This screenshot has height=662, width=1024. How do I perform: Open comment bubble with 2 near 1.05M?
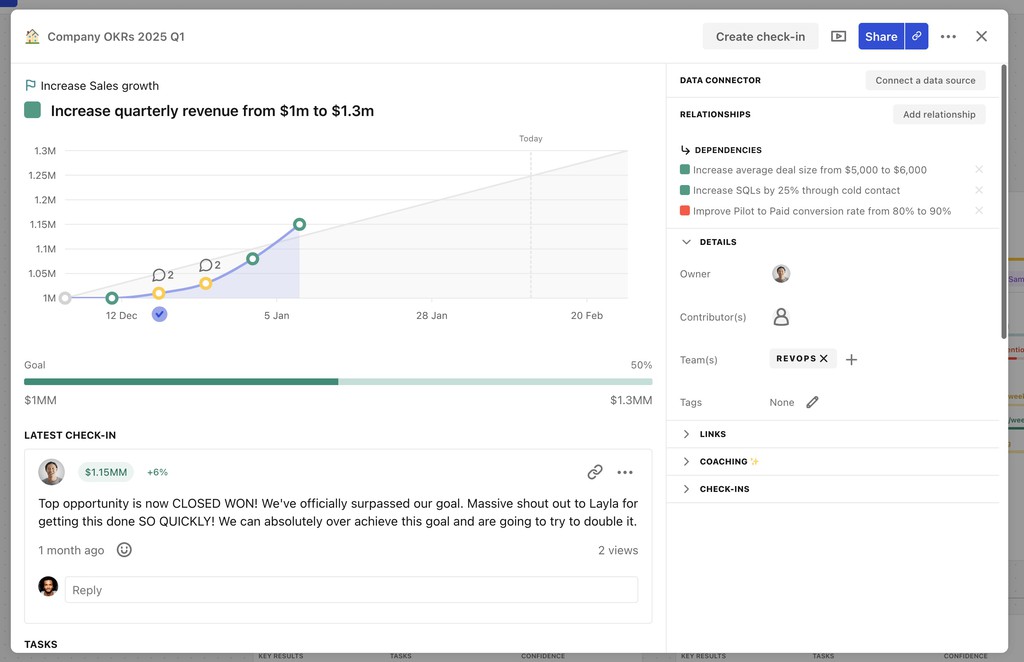(x=163, y=275)
